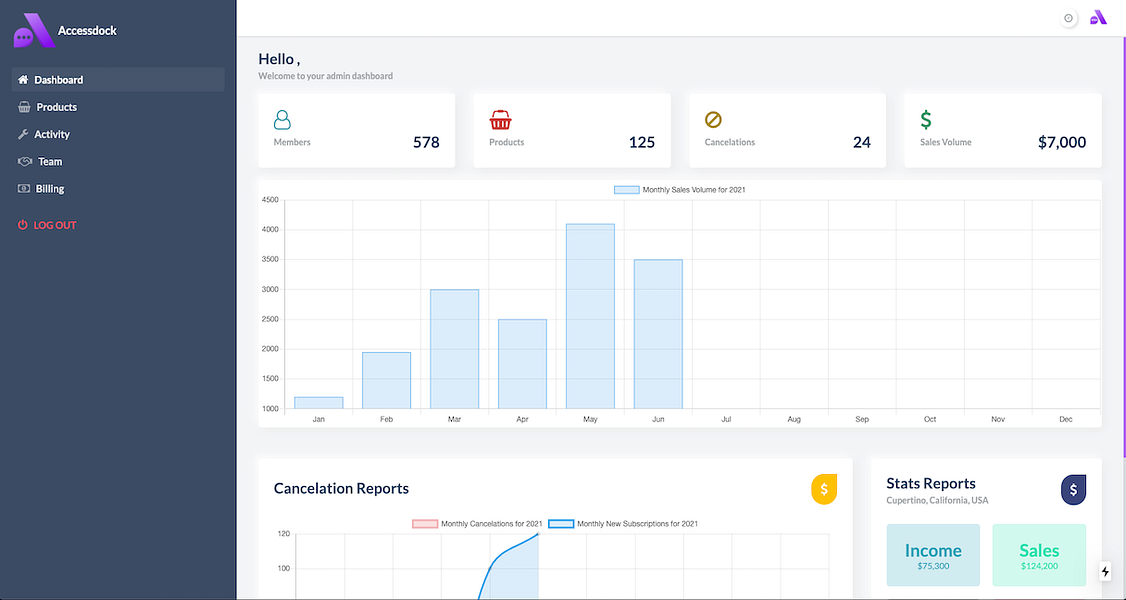Image resolution: width=1126 pixels, height=600 pixels.
Task: Click the red LOG OUT link
Action: (x=47, y=225)
